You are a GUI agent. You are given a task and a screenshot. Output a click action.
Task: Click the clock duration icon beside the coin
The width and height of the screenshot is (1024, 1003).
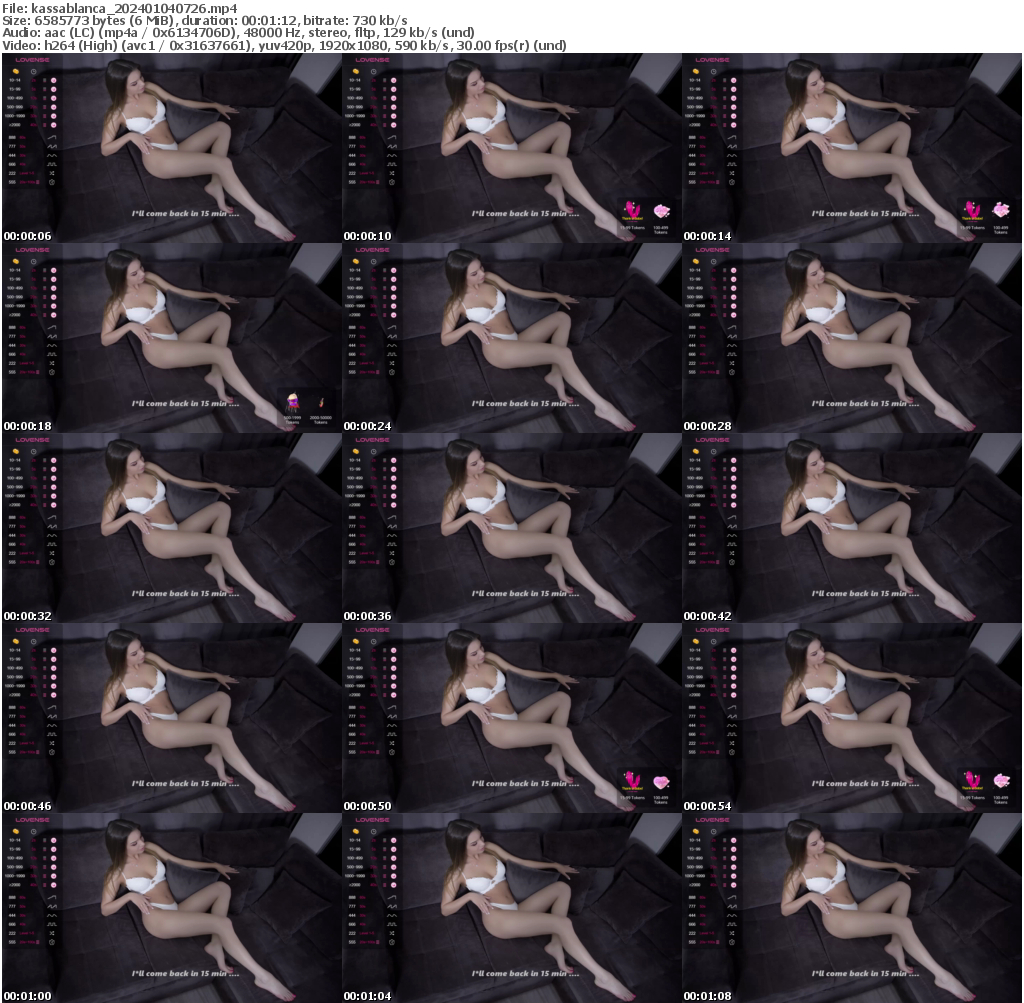[x=33, y=72]
